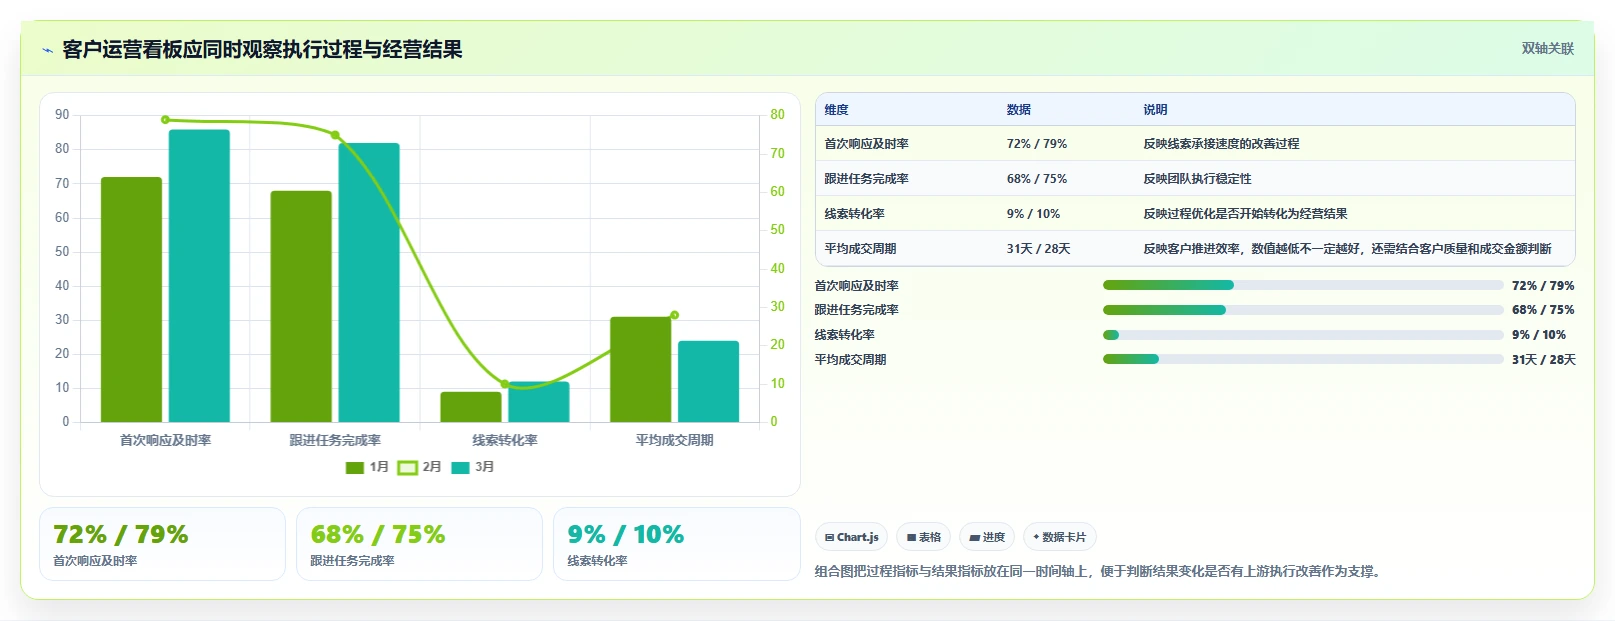Click 3月 bar for 首次响应及时率
Image resolution: width=1615 pixels, height=621 pixels.
point(199,276)
